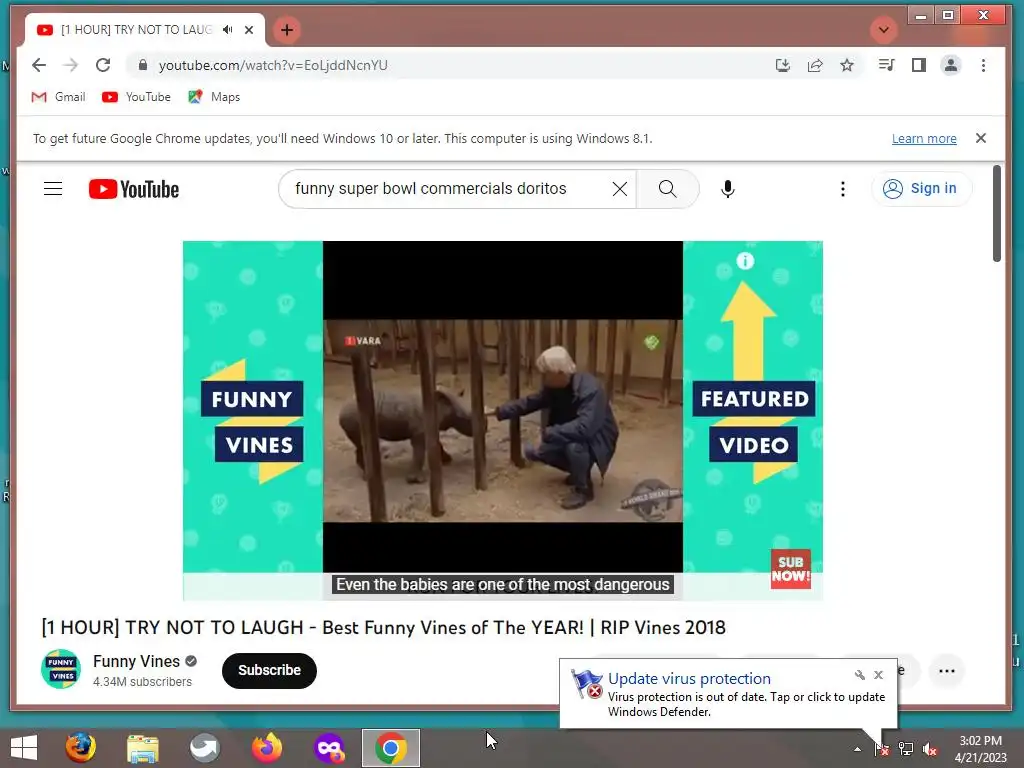The height and width of the screenshot is (768, 1024).
Task: Launch new Firefox flame icon
Action: pos(267,748)
